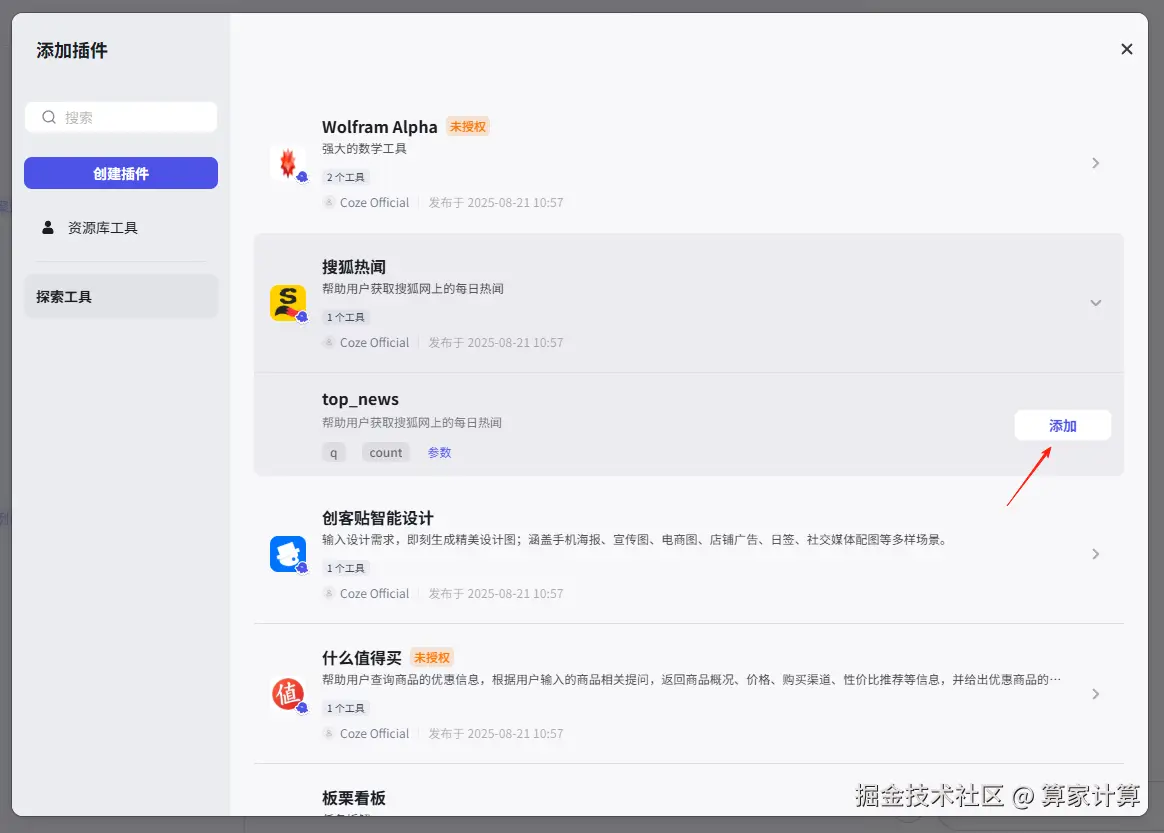This screenshot has width=1164, height=833.
Task: Click Coze Official under 搜狐热闻
Action: click(x=374, y=342)
